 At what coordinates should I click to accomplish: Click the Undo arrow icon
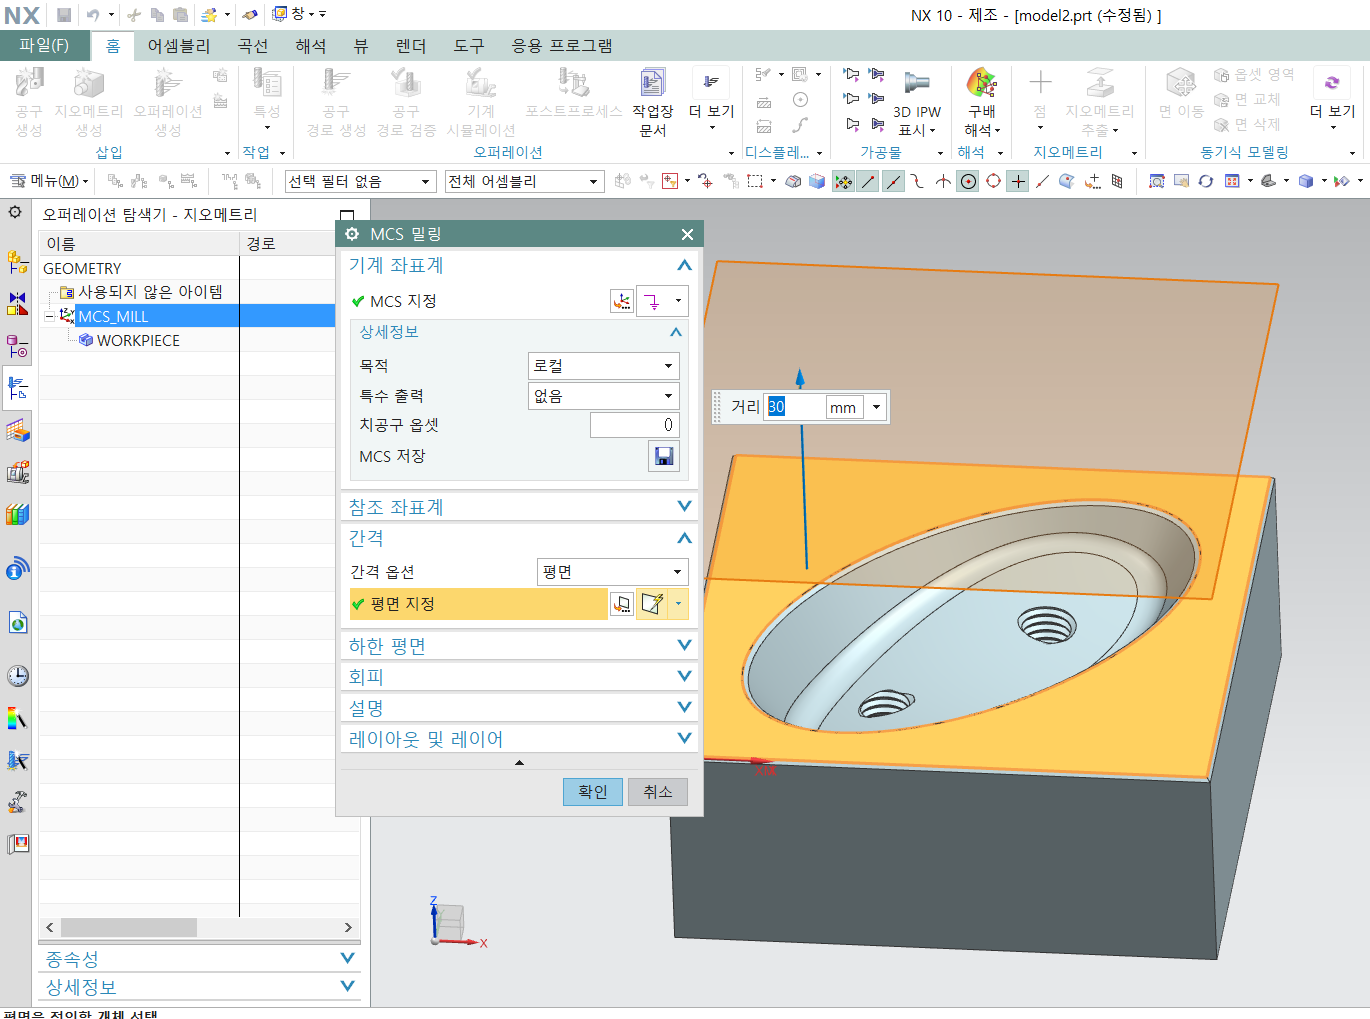point(92,15)
